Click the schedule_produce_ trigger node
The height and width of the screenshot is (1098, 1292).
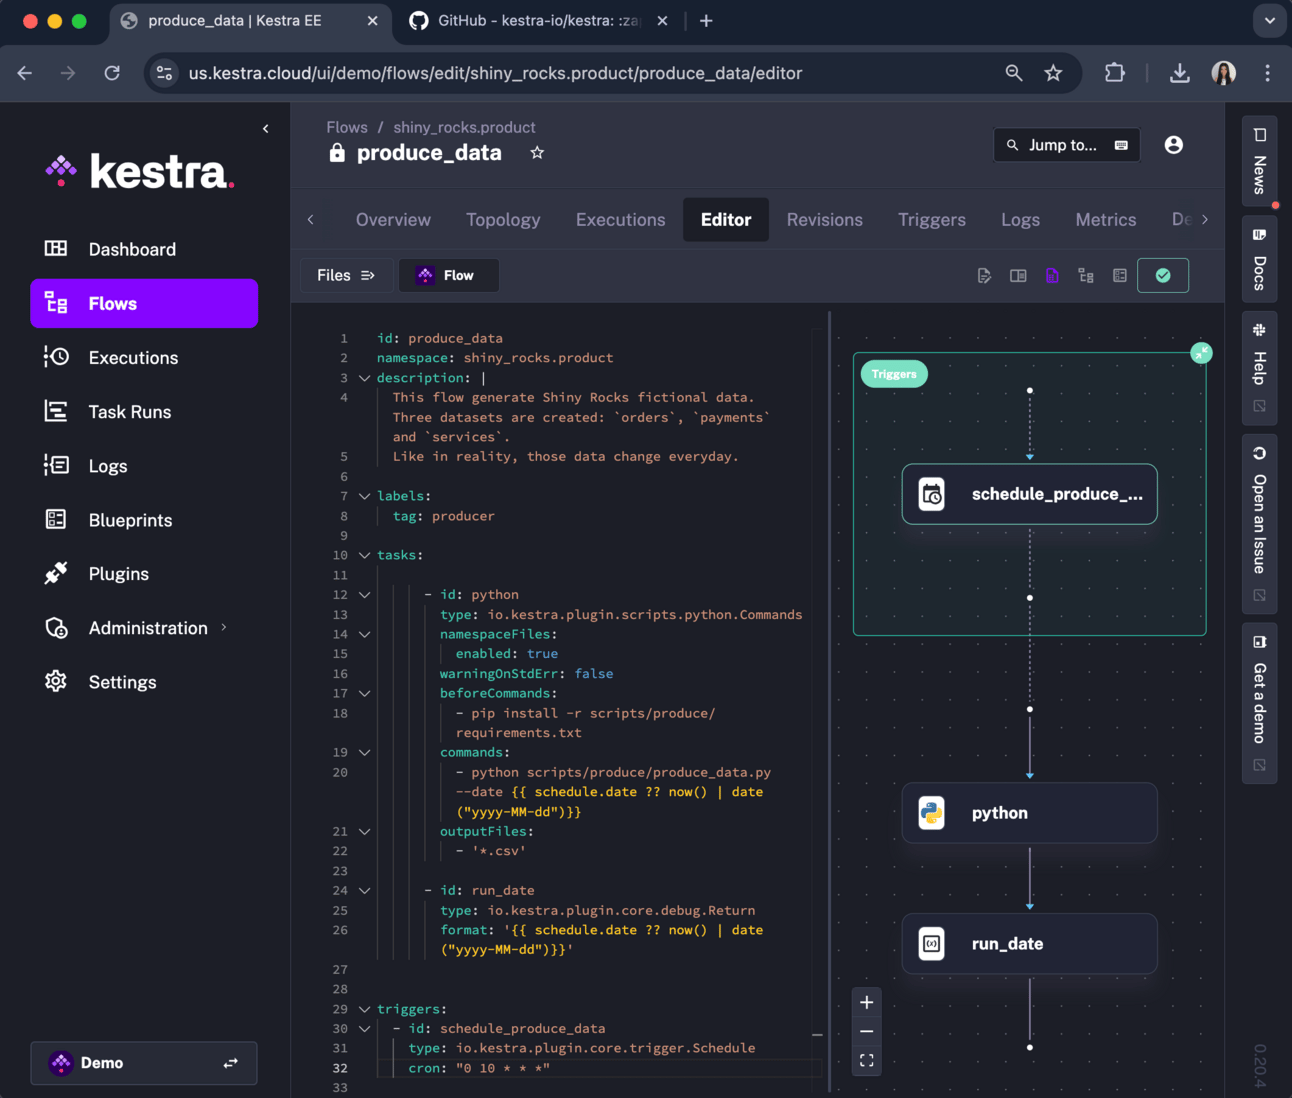pos(1029,494)
